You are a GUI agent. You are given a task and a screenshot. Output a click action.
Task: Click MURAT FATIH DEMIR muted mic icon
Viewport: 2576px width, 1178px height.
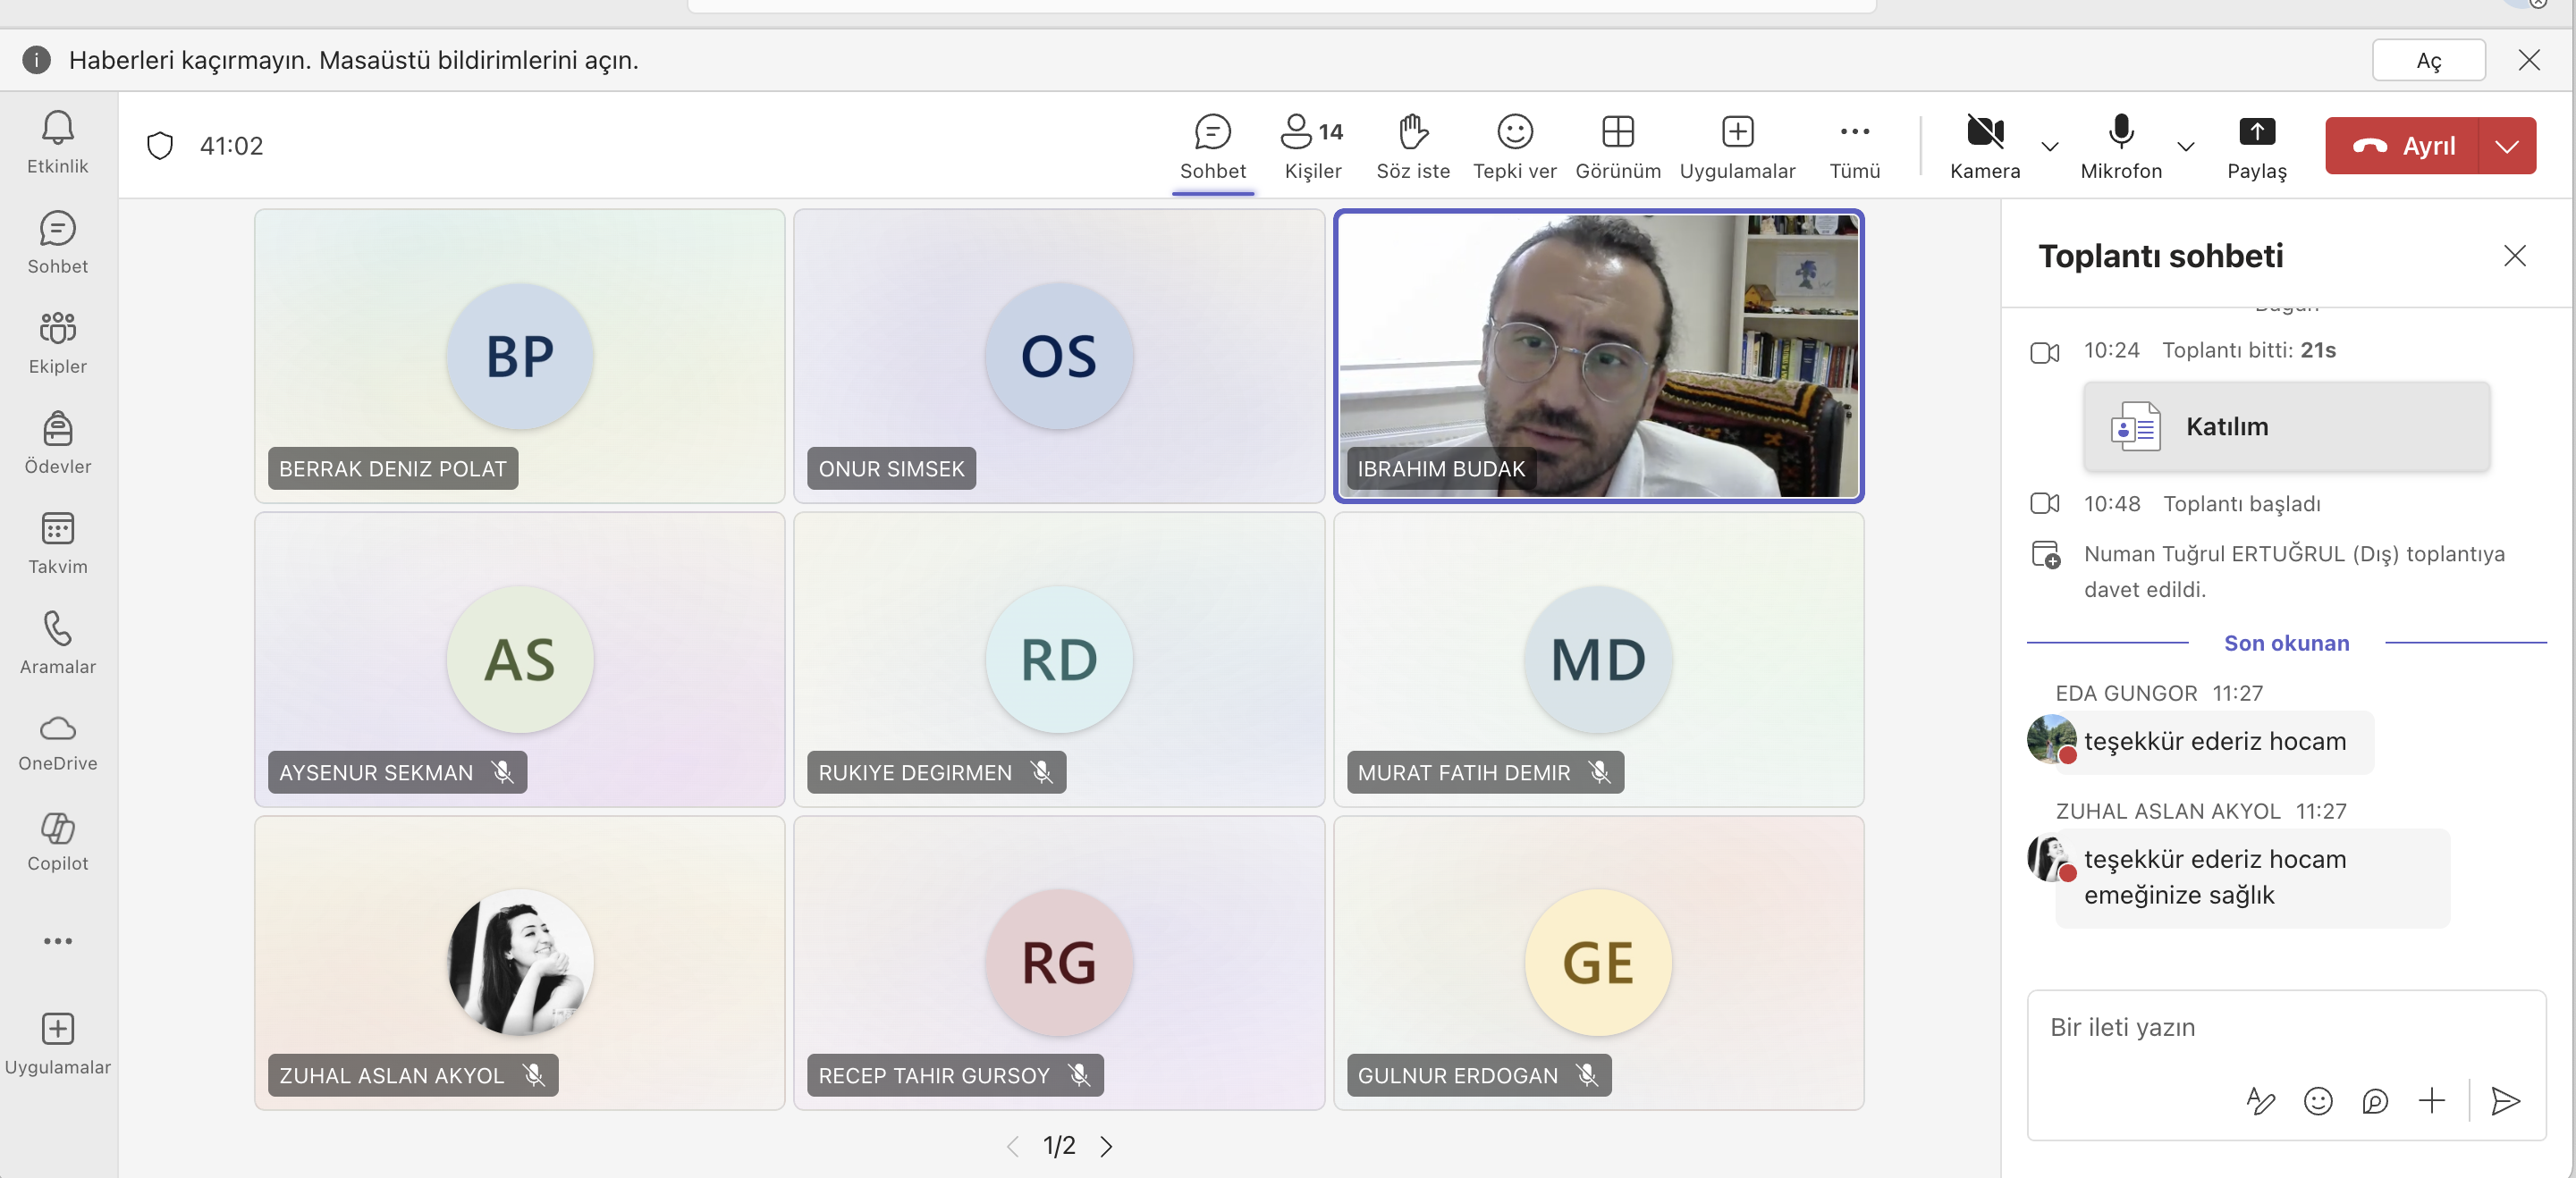click(1599, 772)
